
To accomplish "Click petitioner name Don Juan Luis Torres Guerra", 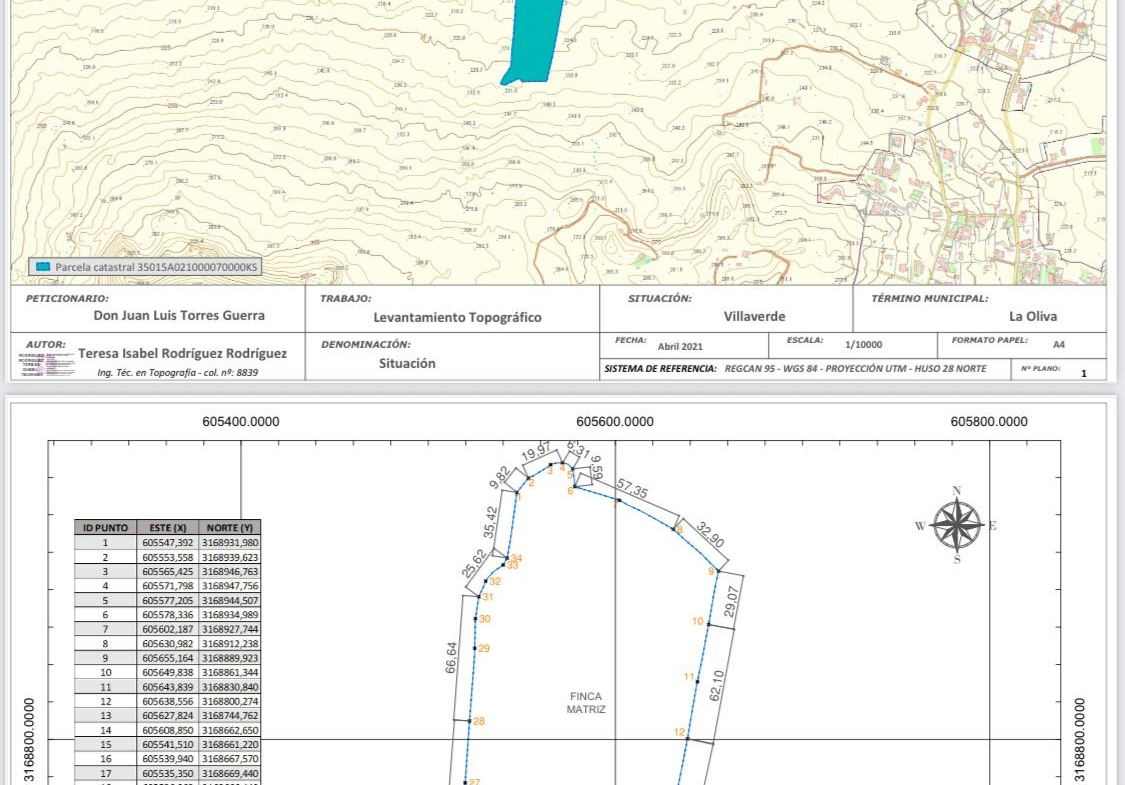I will [179, 315].
